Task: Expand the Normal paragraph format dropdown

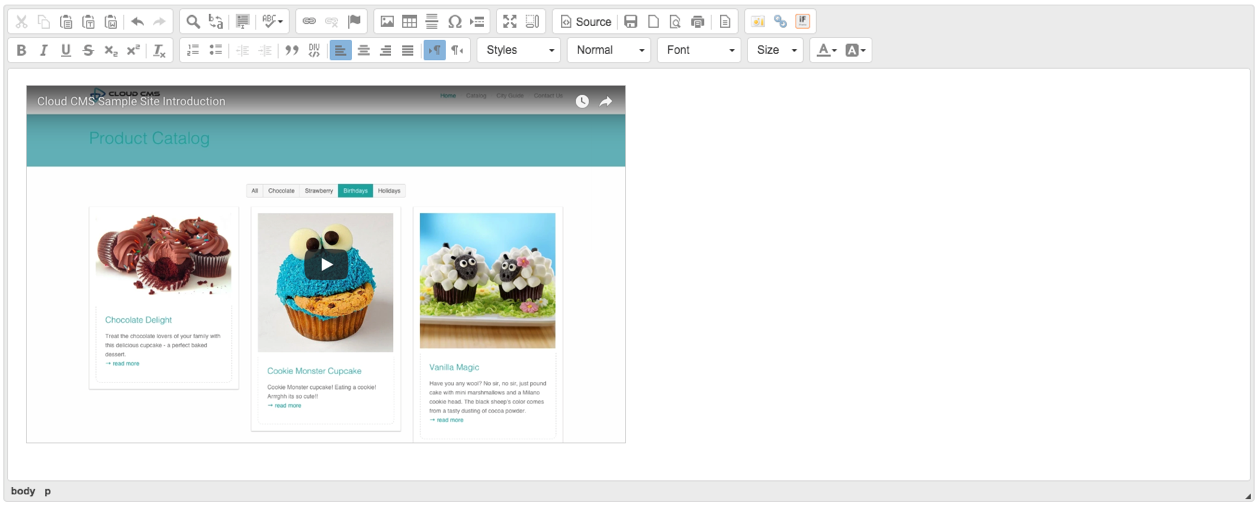Action: (x=609, y=50)
